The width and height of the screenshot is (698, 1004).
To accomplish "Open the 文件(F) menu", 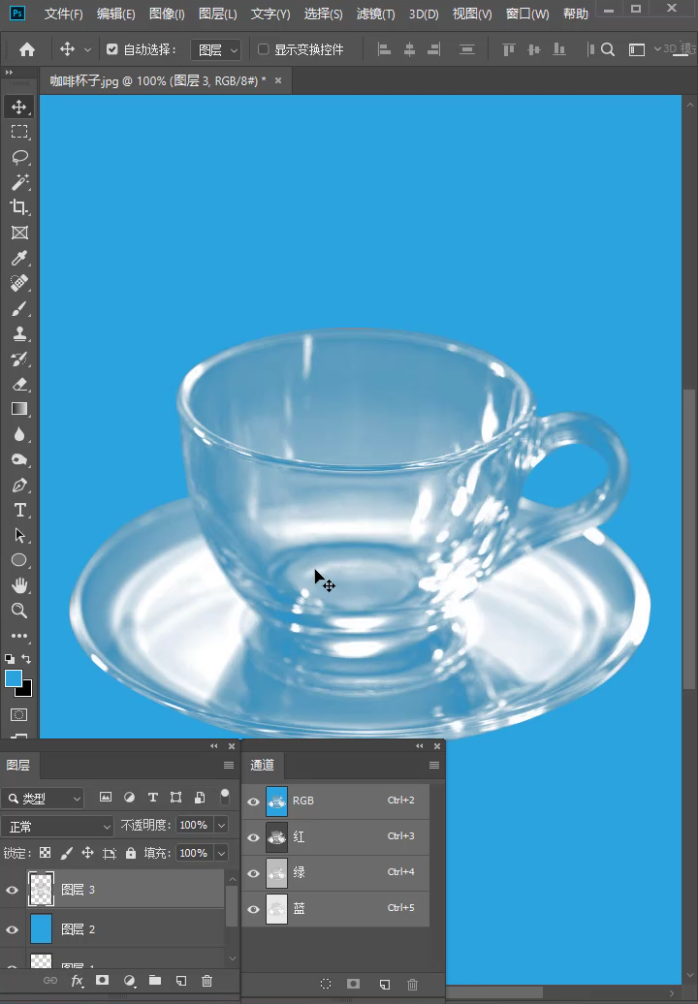I will point(63,14).
